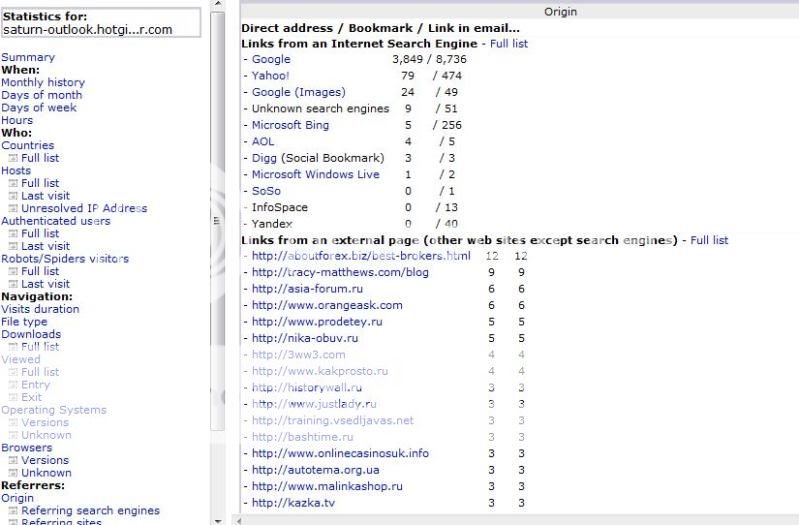Viewport: 799px width, 525px height.
Task: Open Full list of external page links
Action: [709, 240]
